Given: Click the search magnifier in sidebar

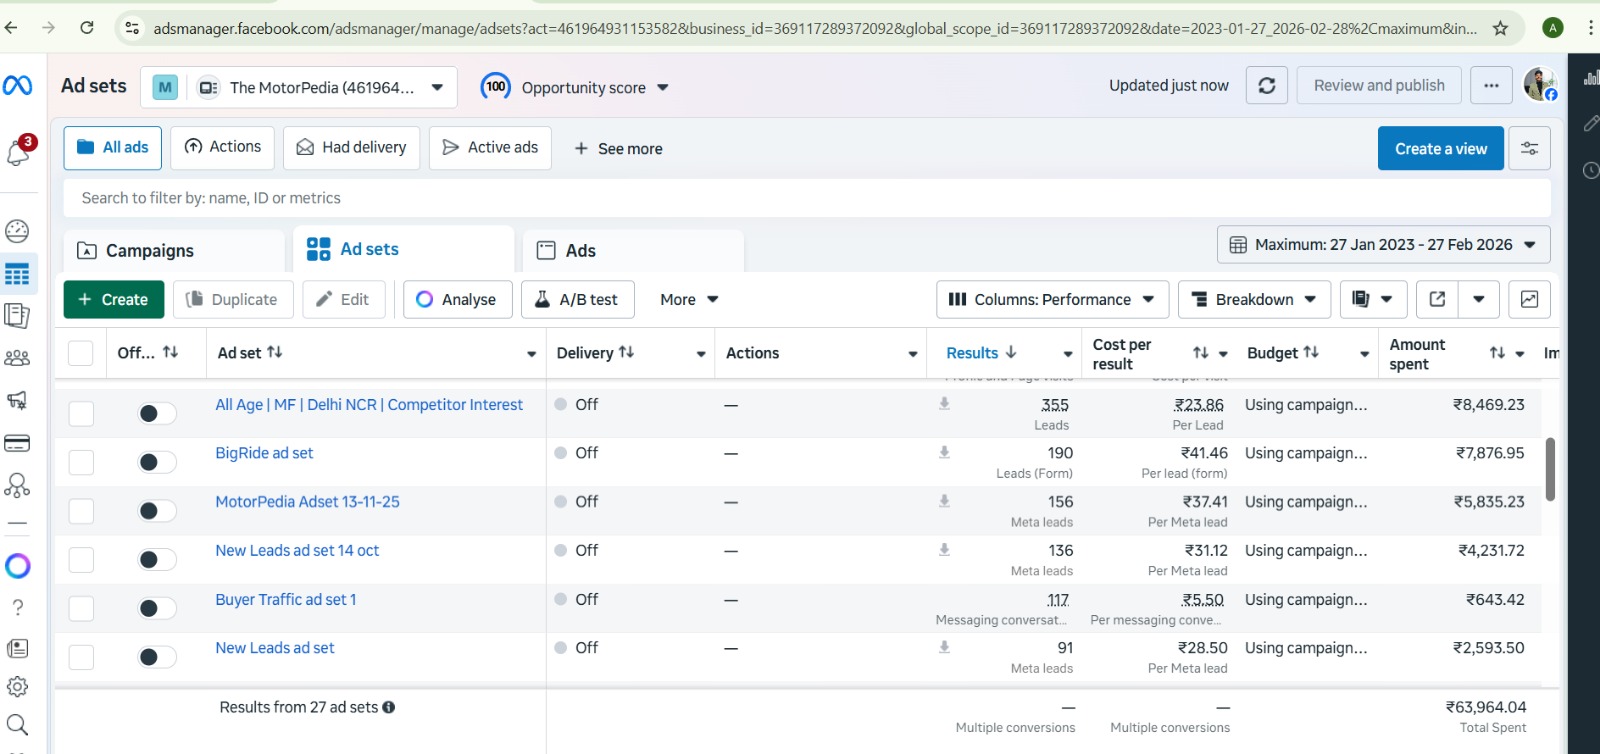Looking at the screenshot, I should pyautogui.click(x=17, y=725).
